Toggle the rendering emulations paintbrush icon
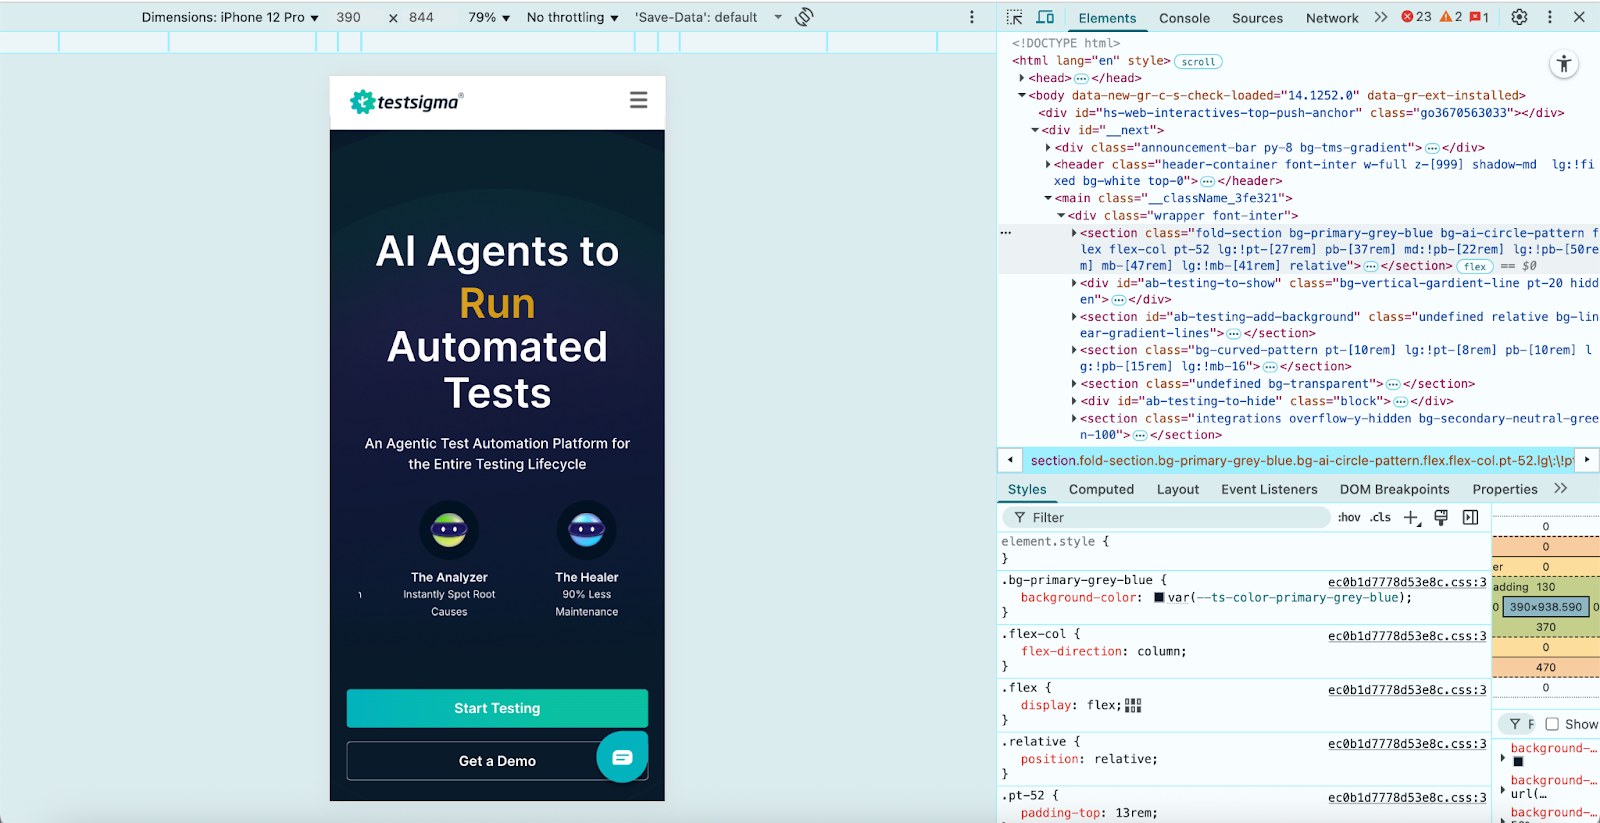 [x=1441, y=517]
